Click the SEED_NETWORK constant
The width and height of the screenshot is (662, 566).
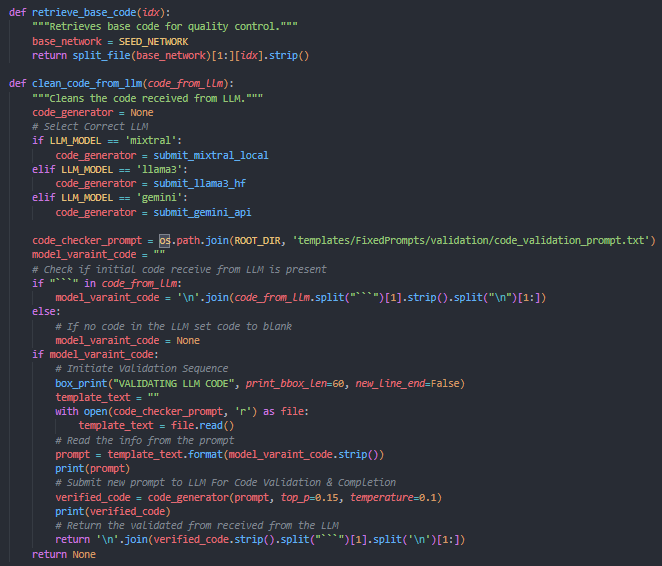tap(153, 41)
